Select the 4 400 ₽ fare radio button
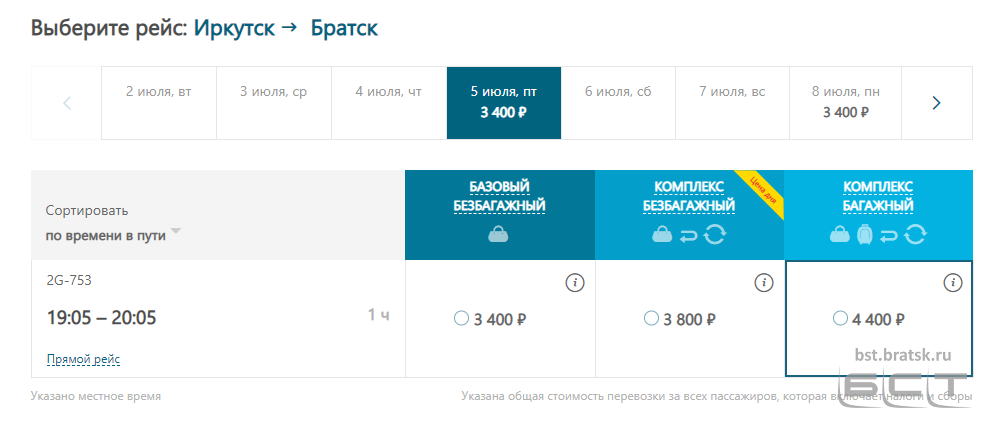Viewport: 993px width, 428px height. point(840,318)
